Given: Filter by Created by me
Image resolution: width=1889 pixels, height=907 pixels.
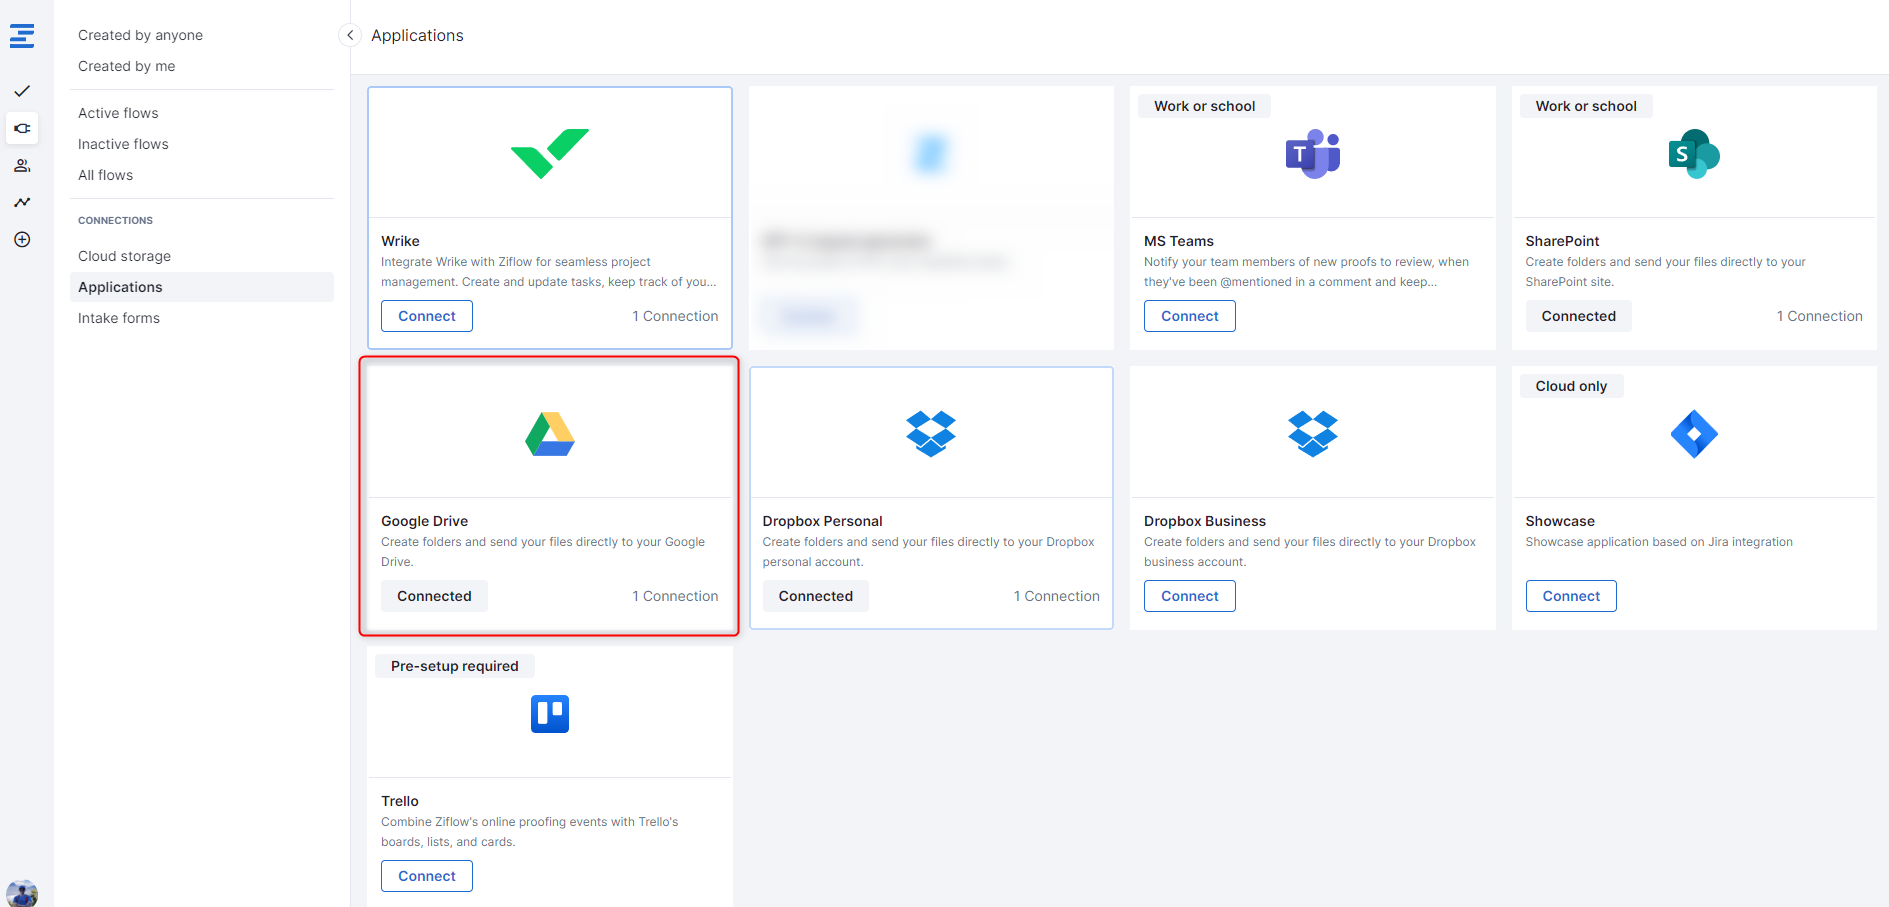Looking at the screenshot, I should click(126, 66).
